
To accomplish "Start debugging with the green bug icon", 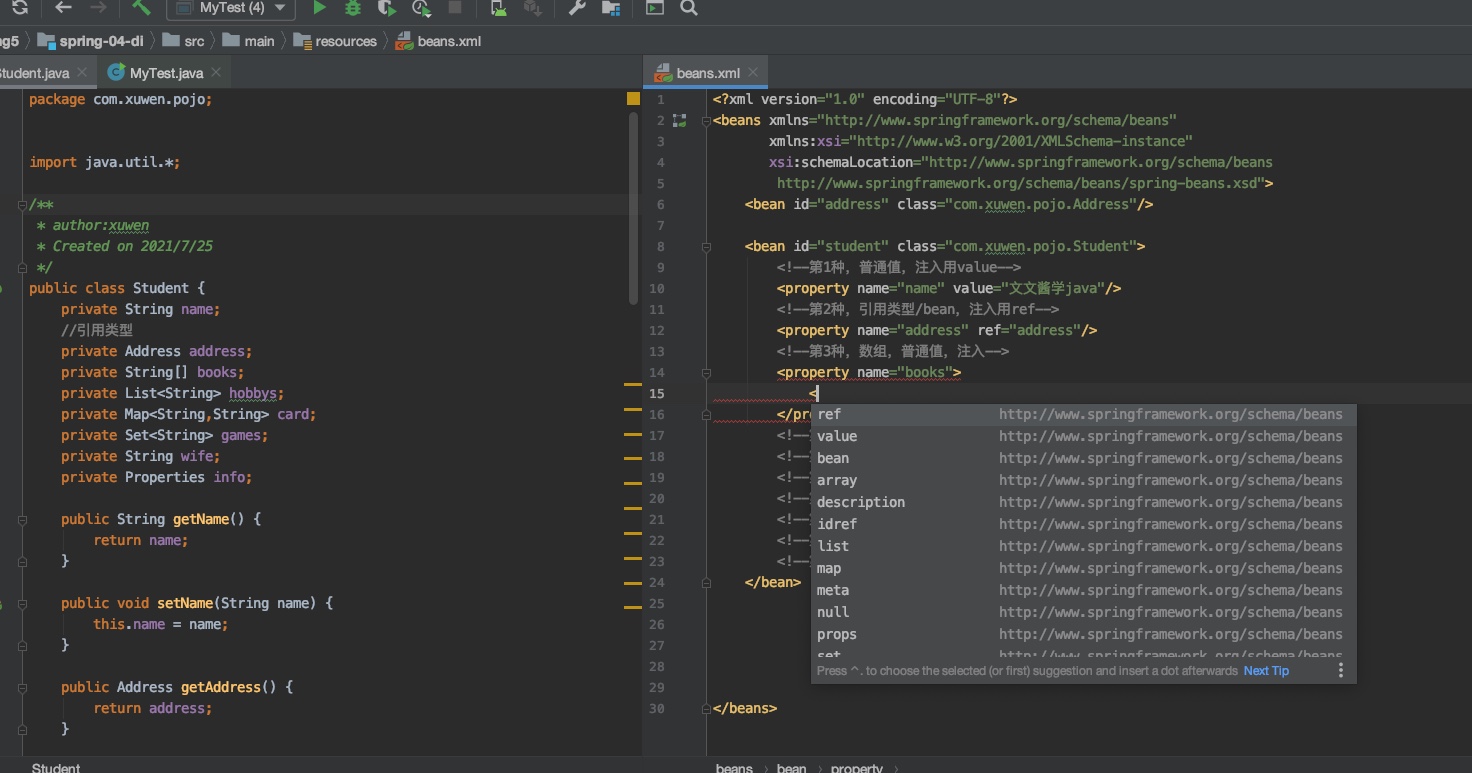I will tap(352, 8).
